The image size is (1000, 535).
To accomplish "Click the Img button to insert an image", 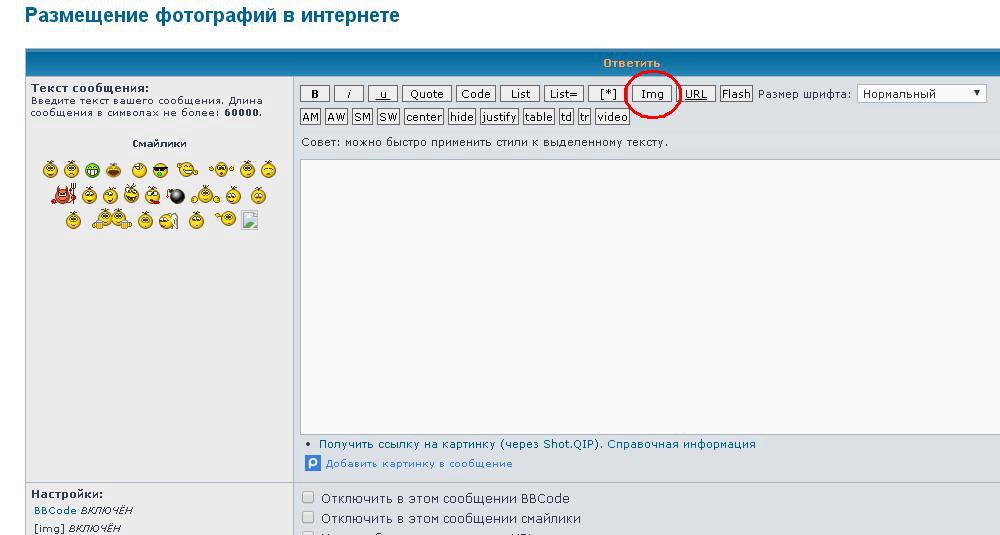I will (x=652, y=94).
